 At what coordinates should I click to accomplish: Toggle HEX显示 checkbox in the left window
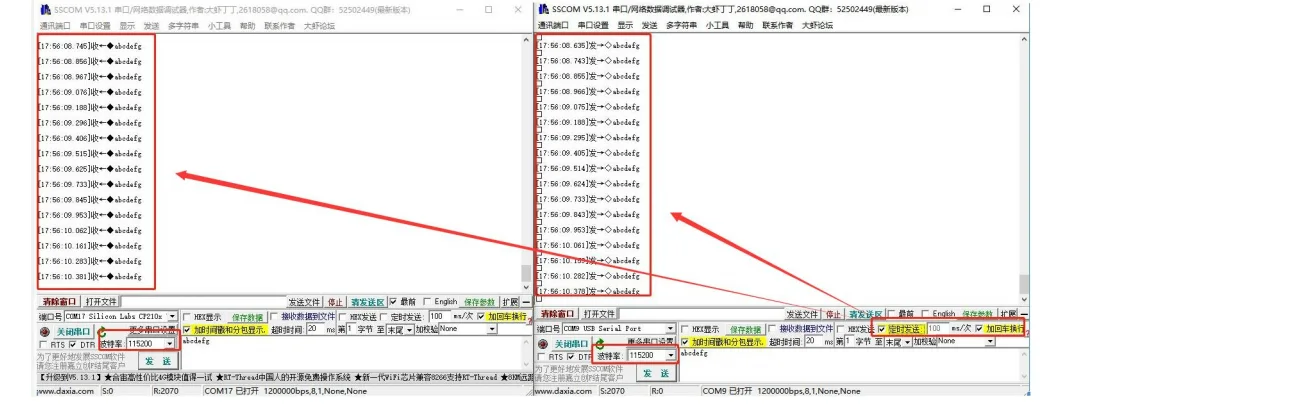click(x=187, y=317)
